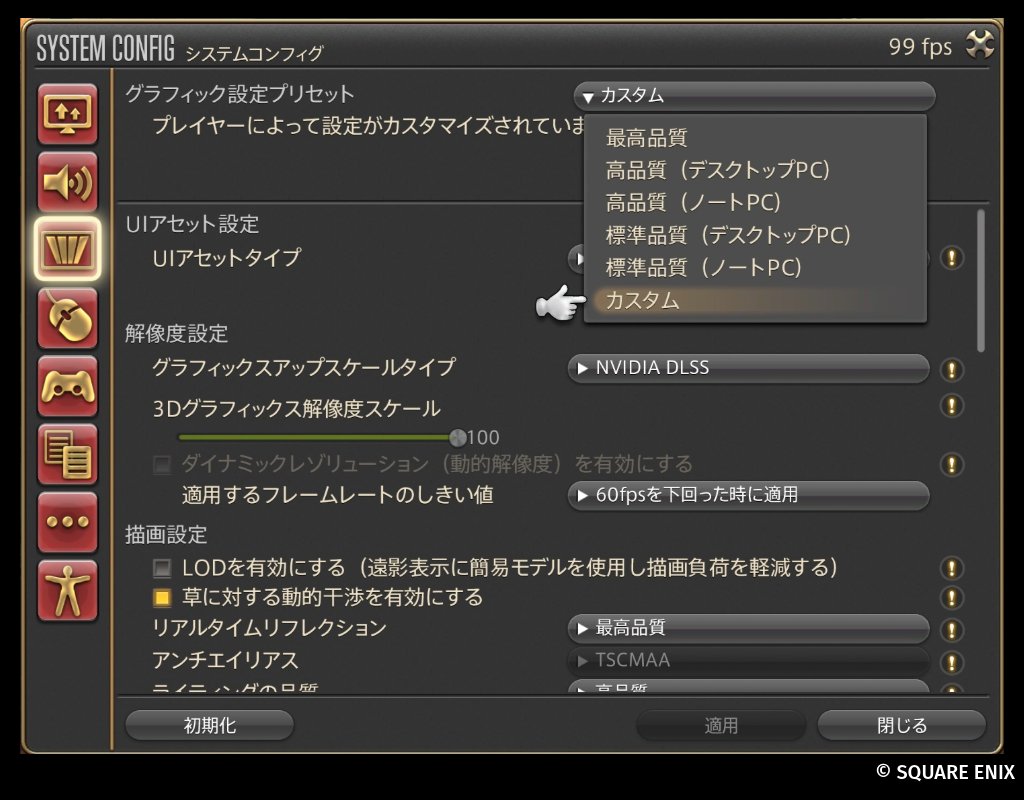
Task: Collapse the グラフィック設定プリセット カスタム dropdown
Action: coord(754,96)
